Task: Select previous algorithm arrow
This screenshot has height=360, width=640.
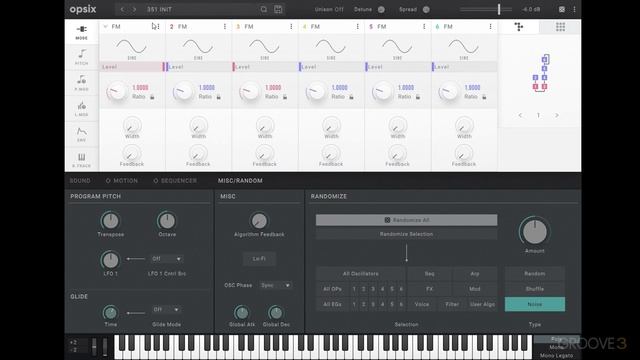Action: tap(520, 116)
